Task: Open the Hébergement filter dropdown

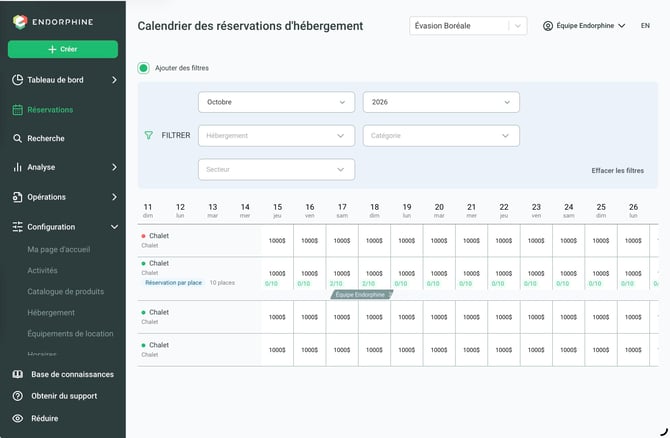Action: click(276, 136)
